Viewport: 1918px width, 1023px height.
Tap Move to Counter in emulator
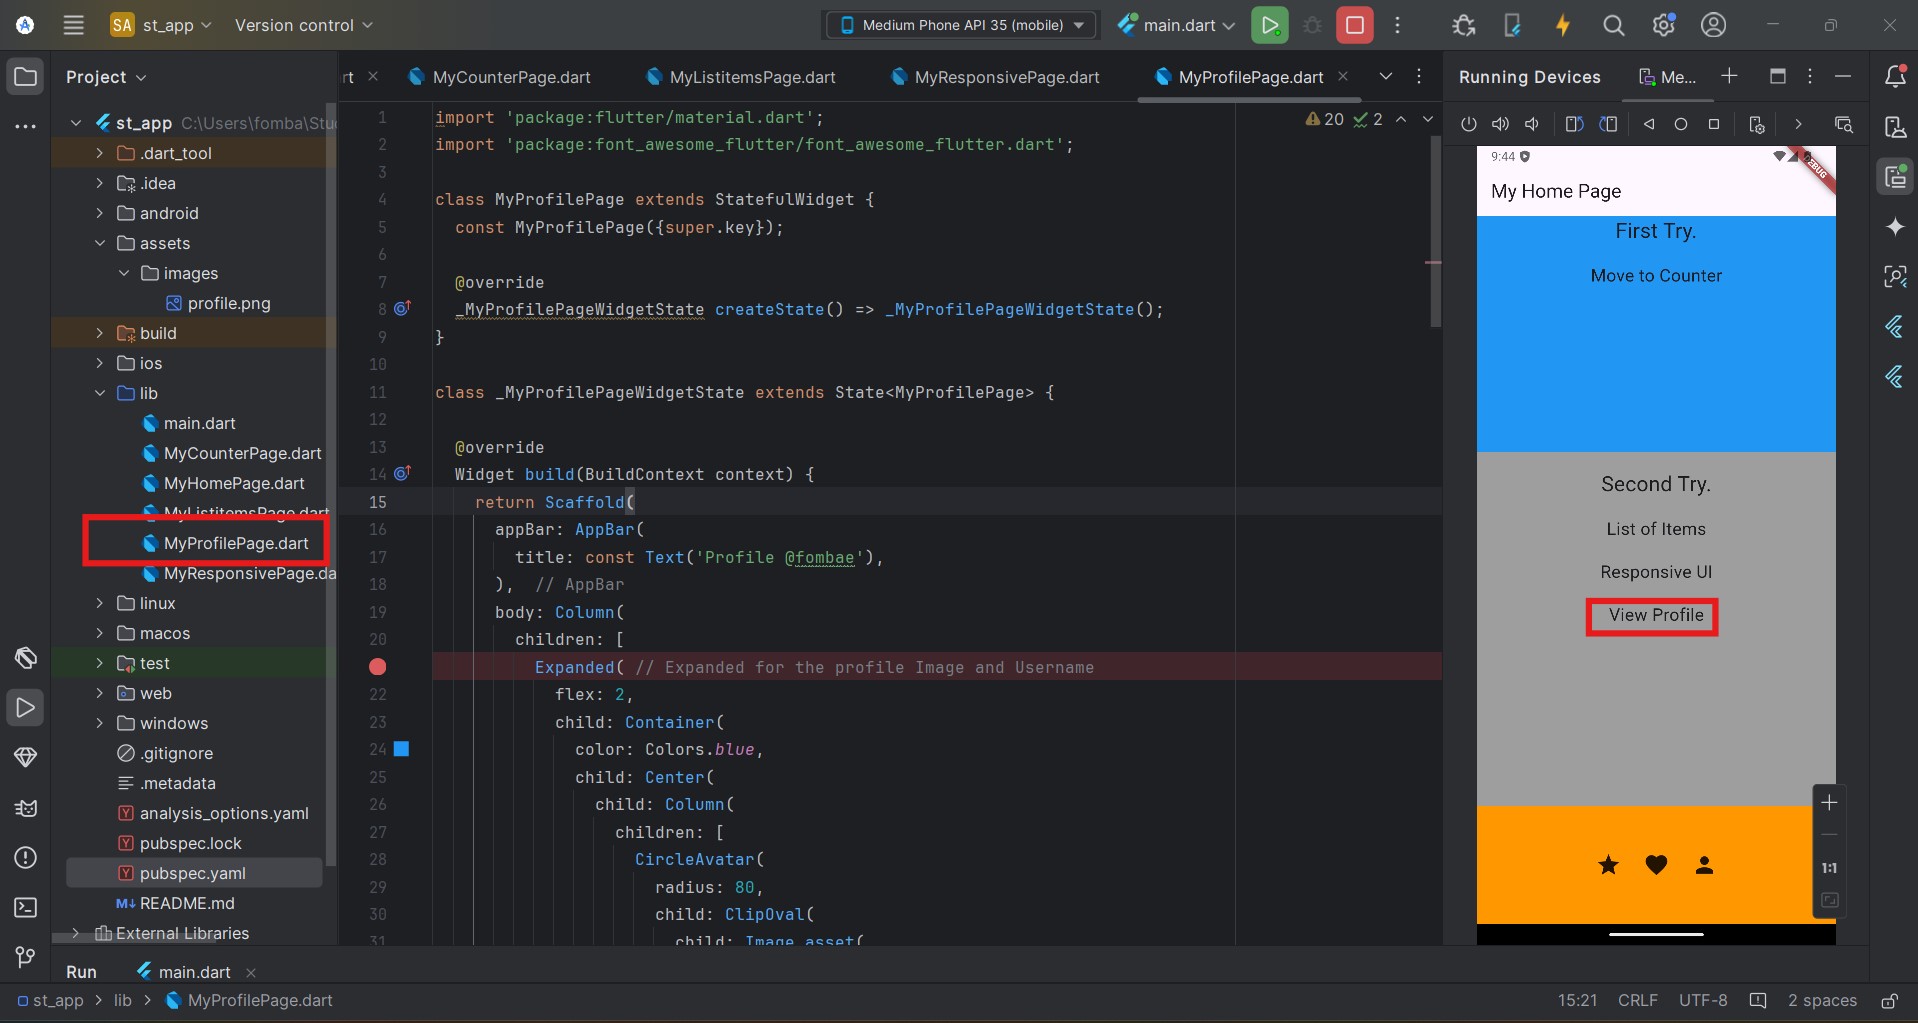tap(1655, 276)
